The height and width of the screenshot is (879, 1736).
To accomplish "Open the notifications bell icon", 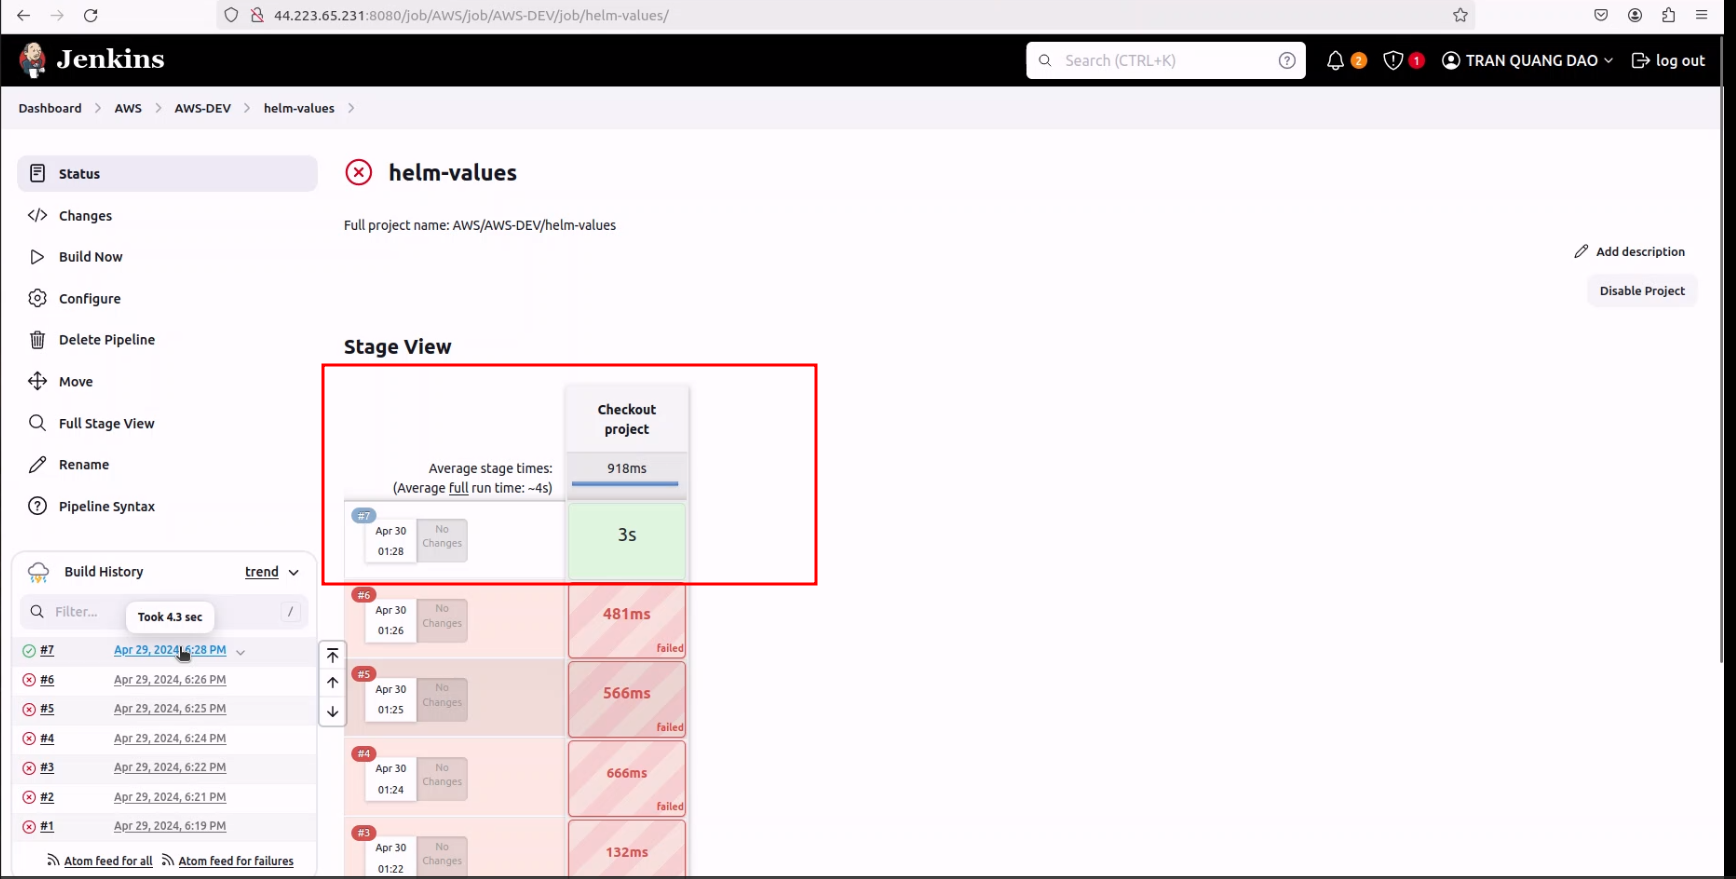I will [1335, 61].
